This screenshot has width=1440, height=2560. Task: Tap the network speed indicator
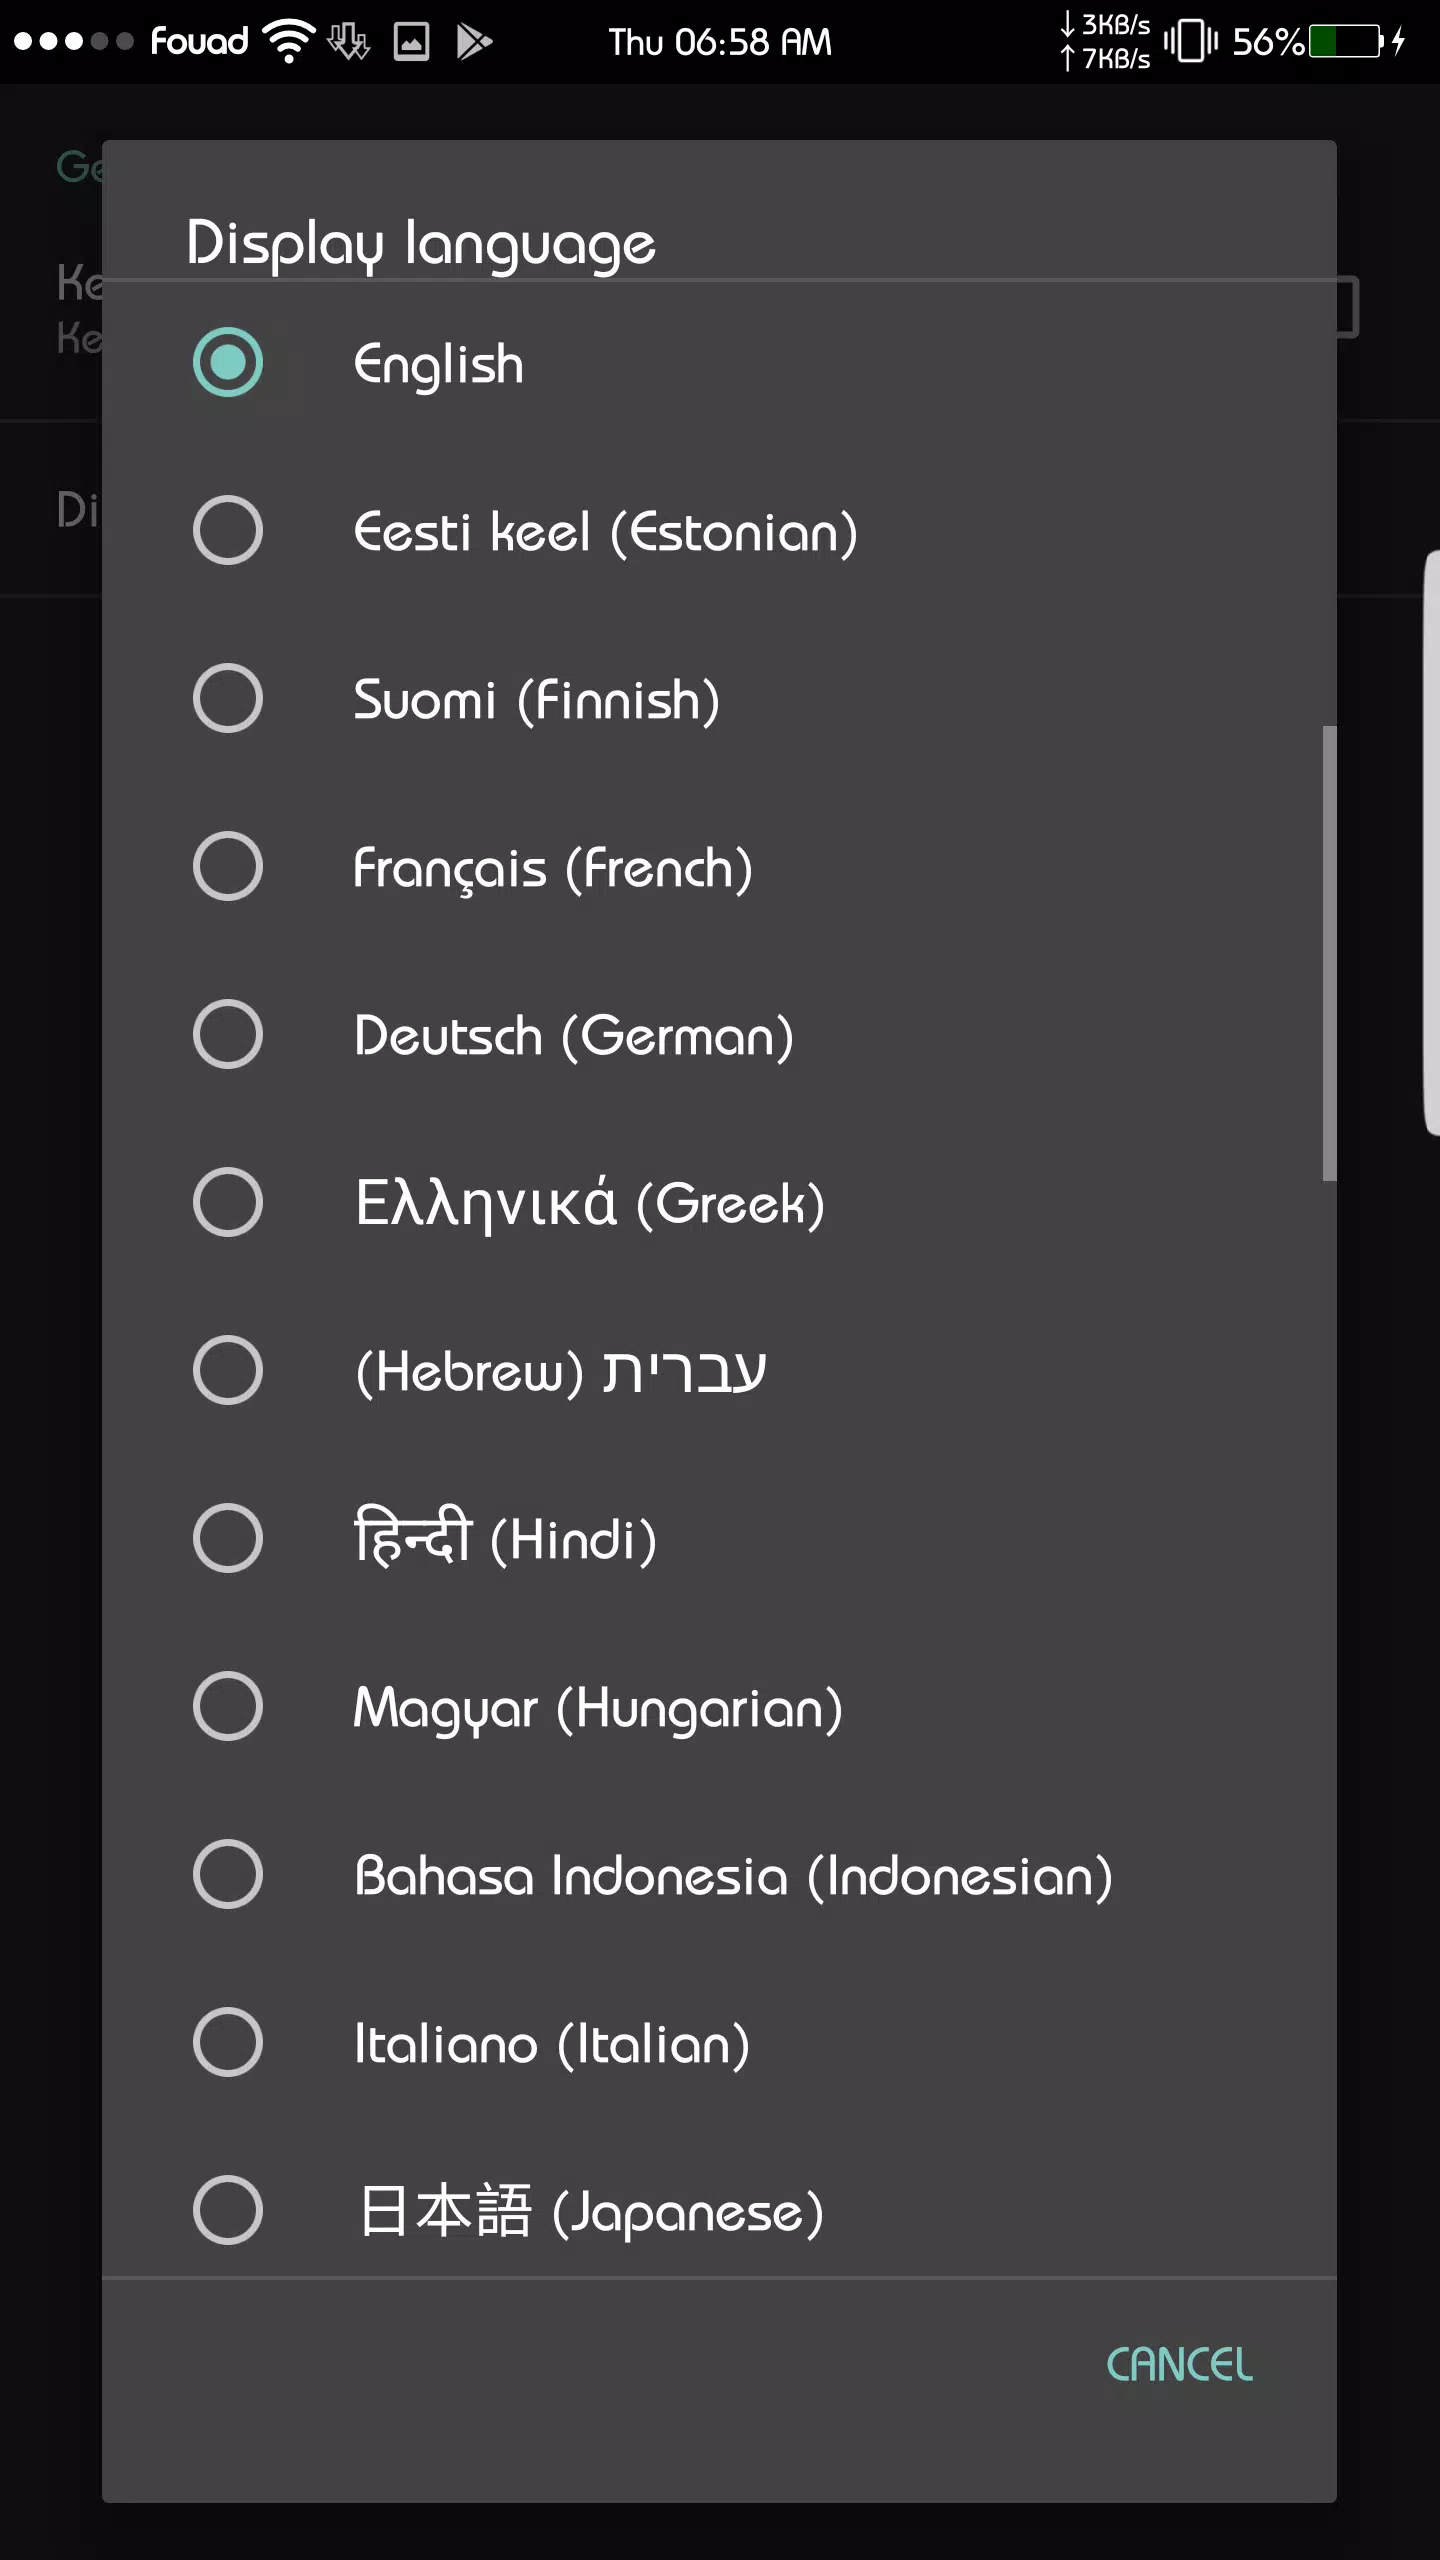point(1105,42)
